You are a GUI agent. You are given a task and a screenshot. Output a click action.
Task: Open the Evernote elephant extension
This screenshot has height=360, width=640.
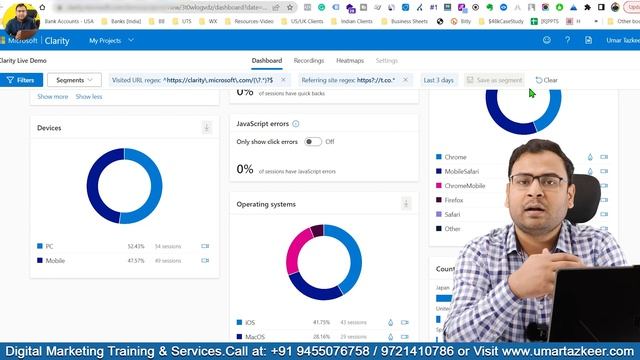pos(490,7)
